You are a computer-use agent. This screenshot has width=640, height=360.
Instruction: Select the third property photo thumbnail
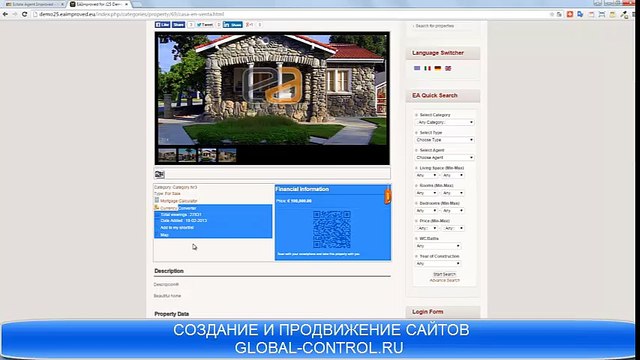click(x=207, y=155)
